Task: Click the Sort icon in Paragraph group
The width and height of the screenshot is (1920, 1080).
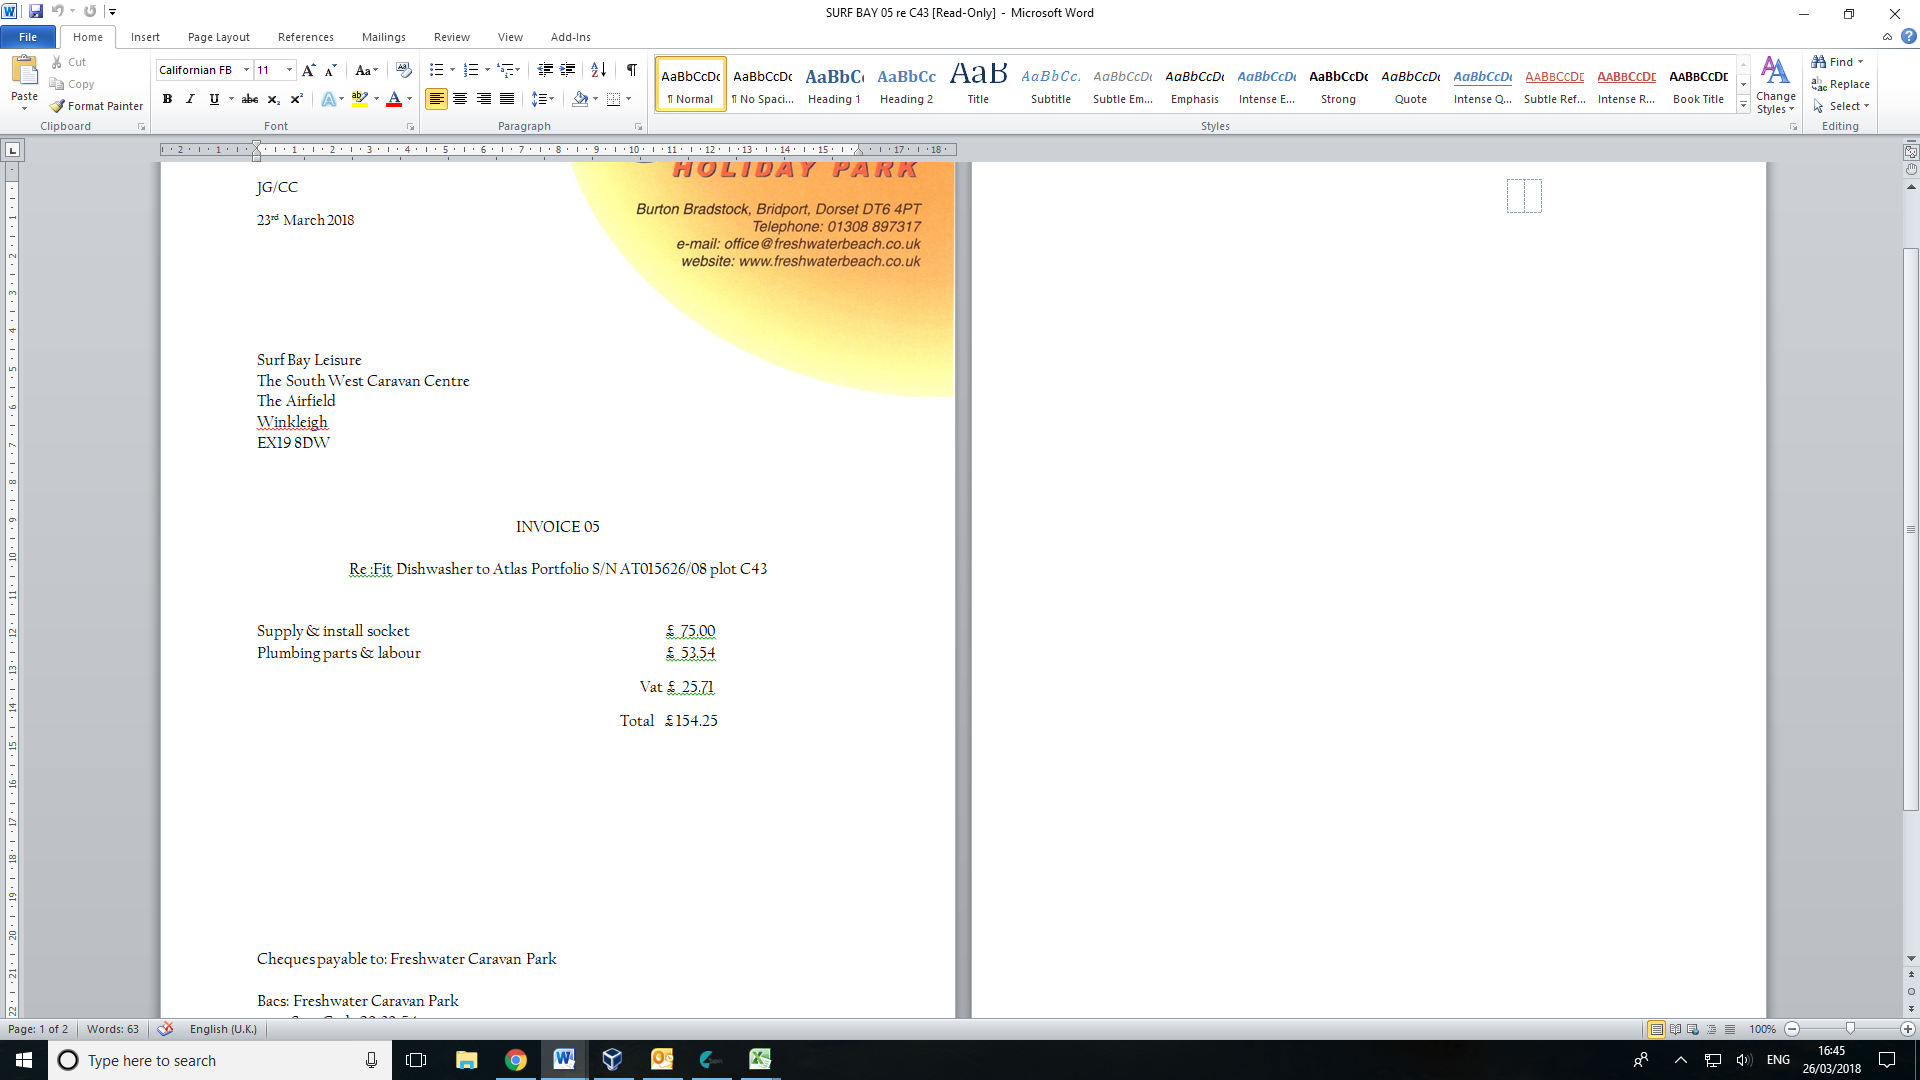Action: tap(598, 70)
